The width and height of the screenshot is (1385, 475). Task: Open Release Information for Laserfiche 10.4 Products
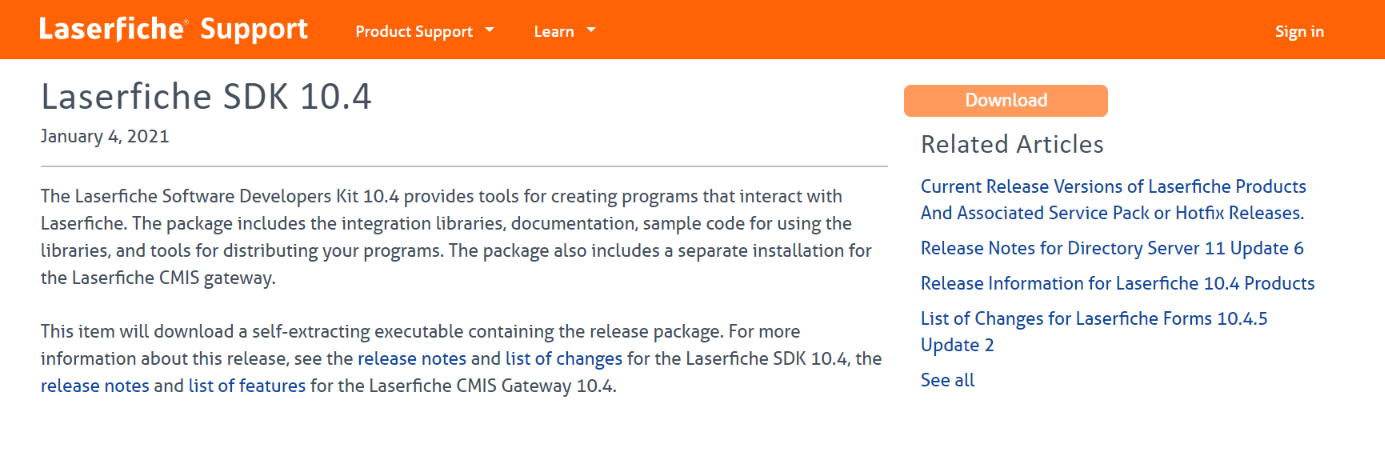[x=1117, y=283]
